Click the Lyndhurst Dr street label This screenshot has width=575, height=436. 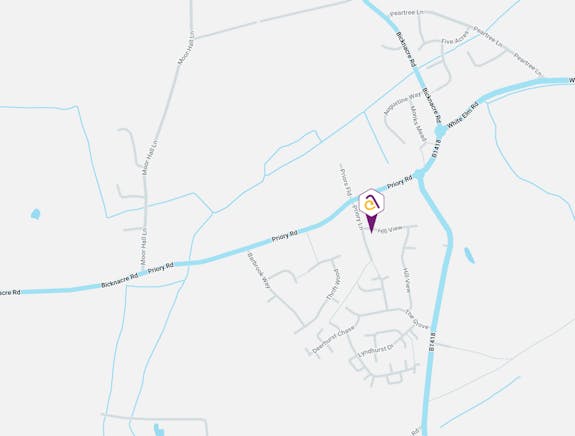[376, 351]
